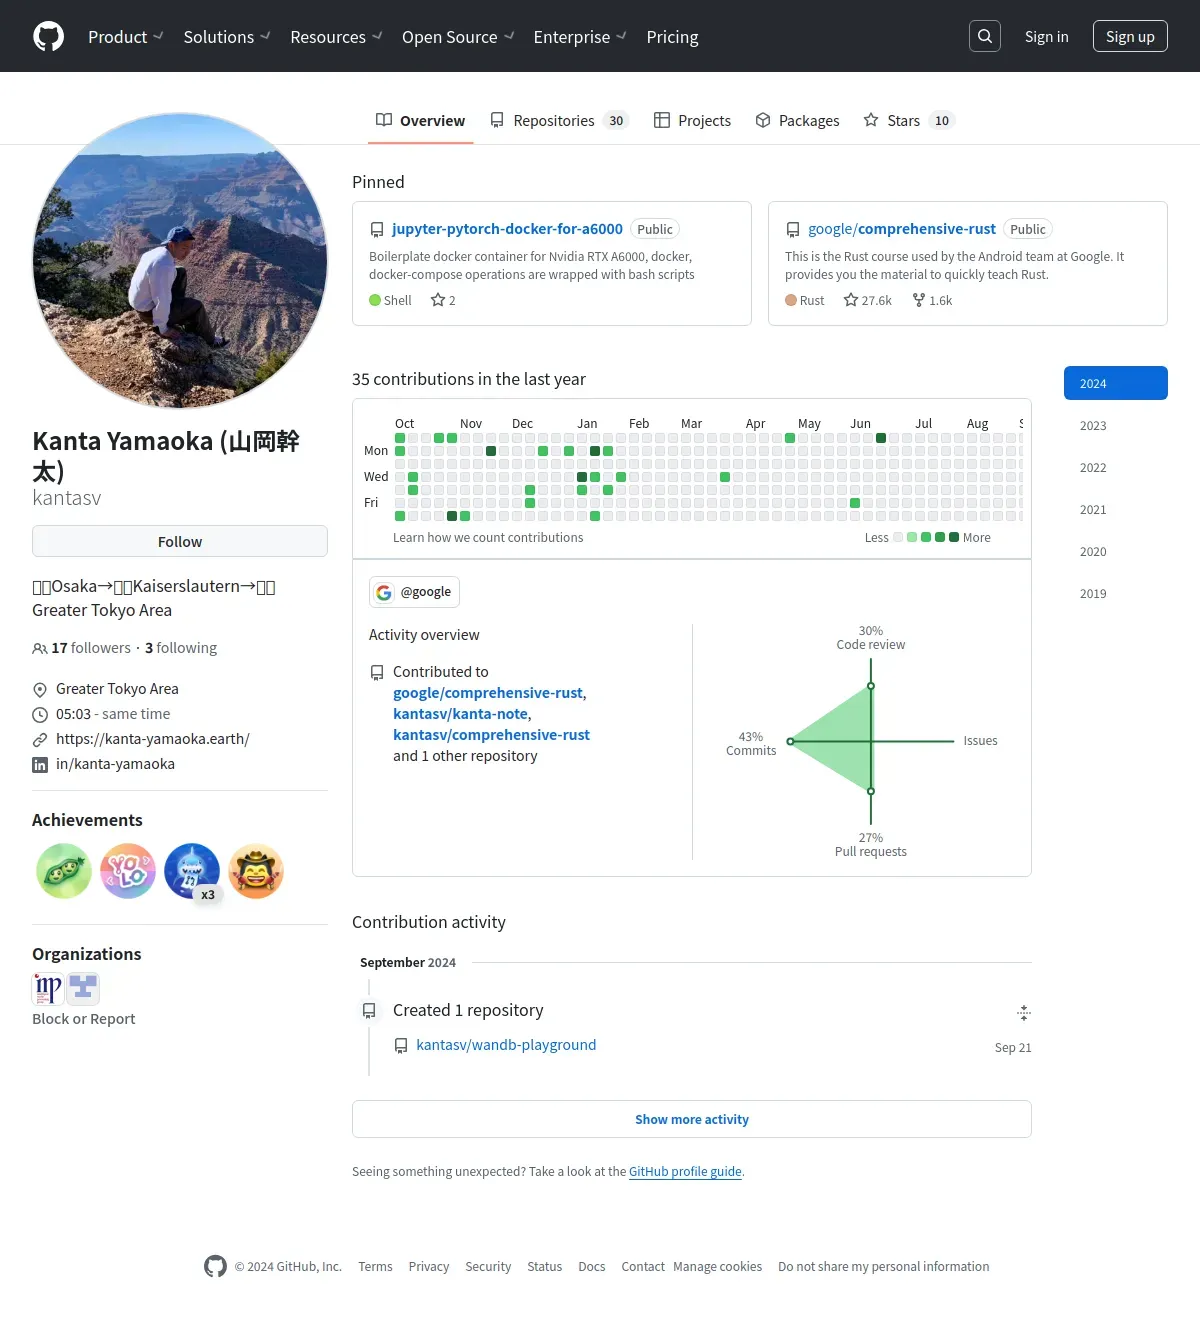Expand the Solutions menu
The height and width of the screenshot is (1319, 1200).
pyautogui.click(x=227, y=36)
